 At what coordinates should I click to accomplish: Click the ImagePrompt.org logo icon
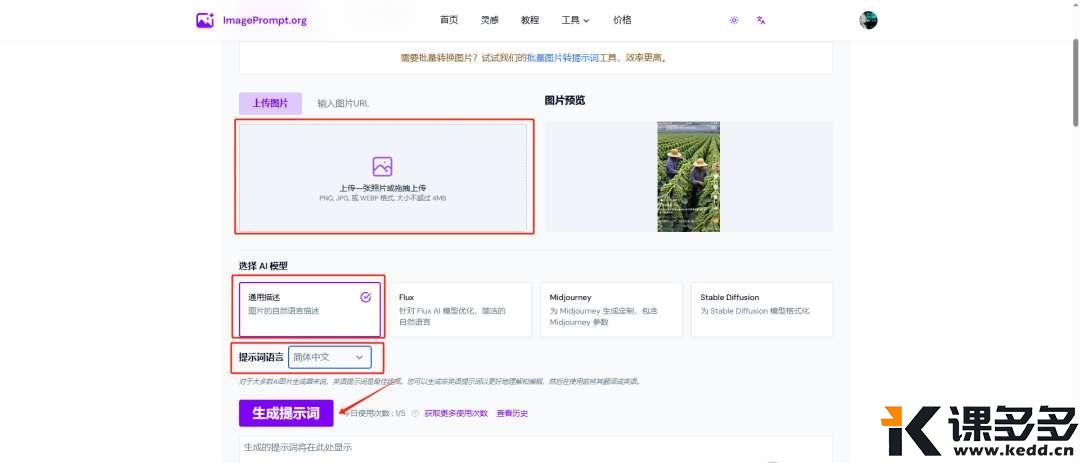205,20
